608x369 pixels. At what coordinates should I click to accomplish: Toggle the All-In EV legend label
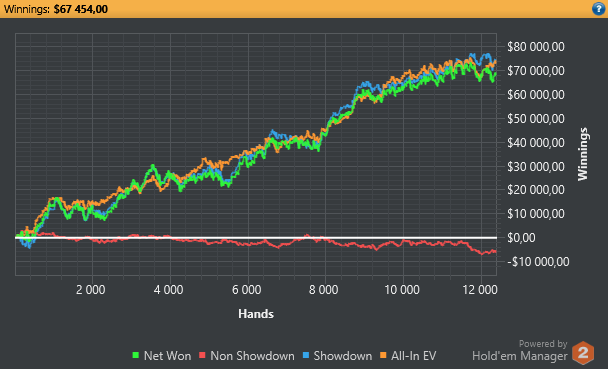pos(414,355)
